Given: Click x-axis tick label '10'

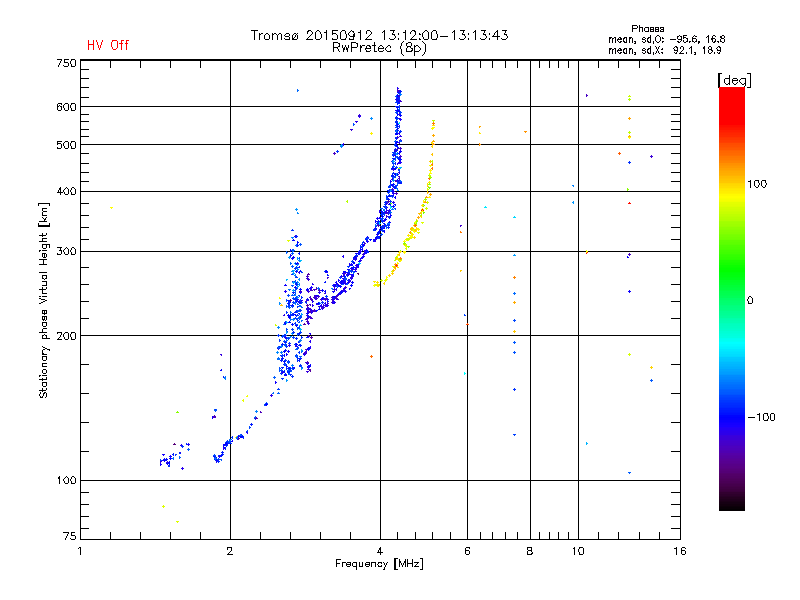Looking at the screenshot, I should 578,551.
